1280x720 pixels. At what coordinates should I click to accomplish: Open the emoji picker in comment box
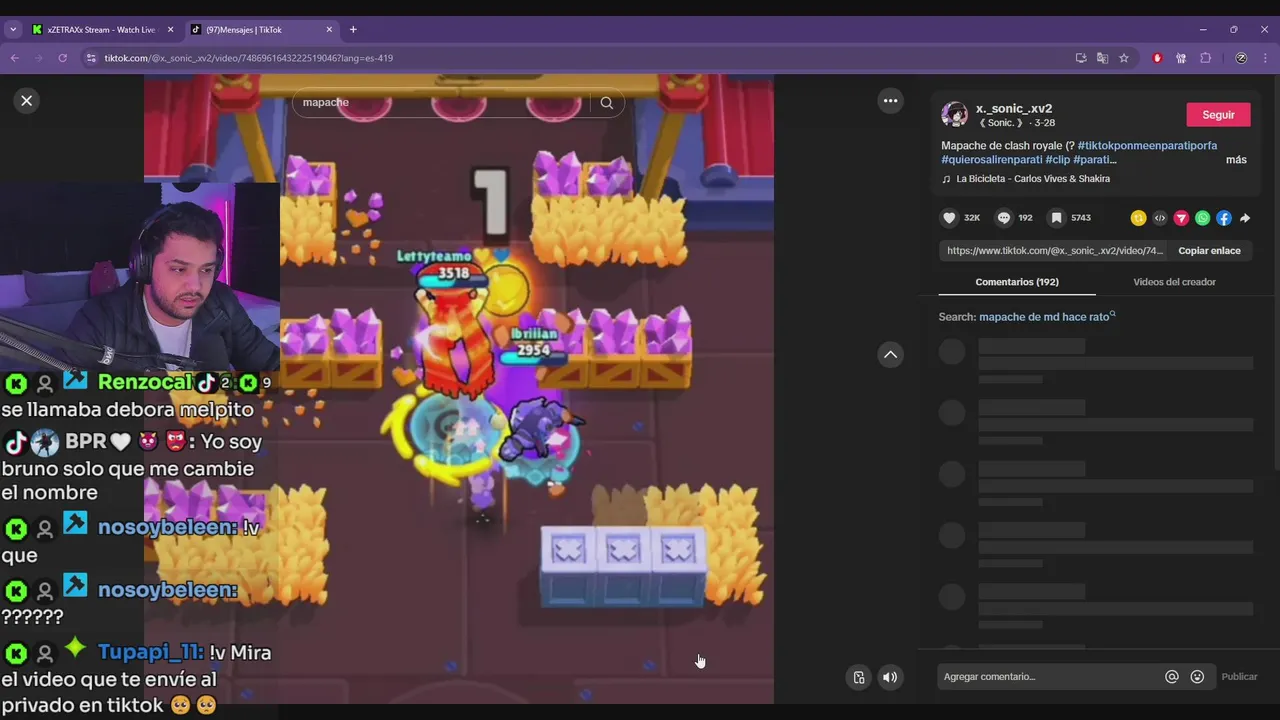click(1197, 677)
